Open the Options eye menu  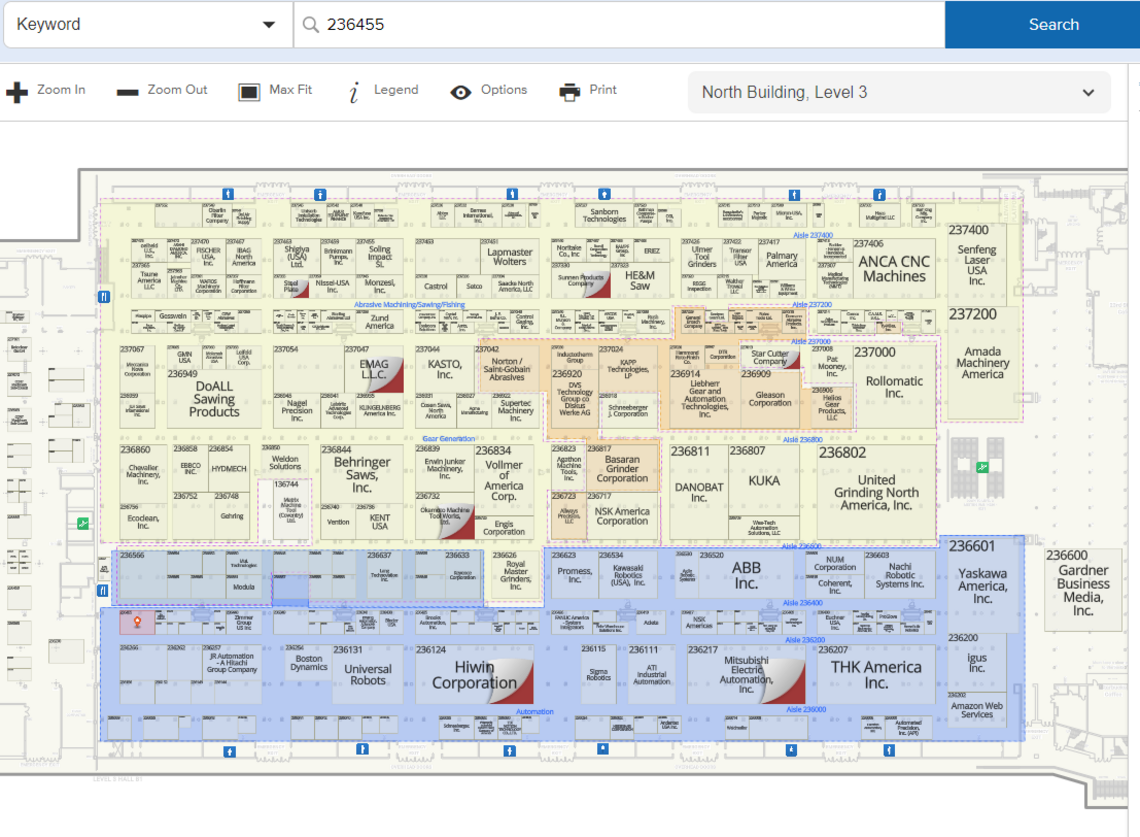click(x=460, y=92)
